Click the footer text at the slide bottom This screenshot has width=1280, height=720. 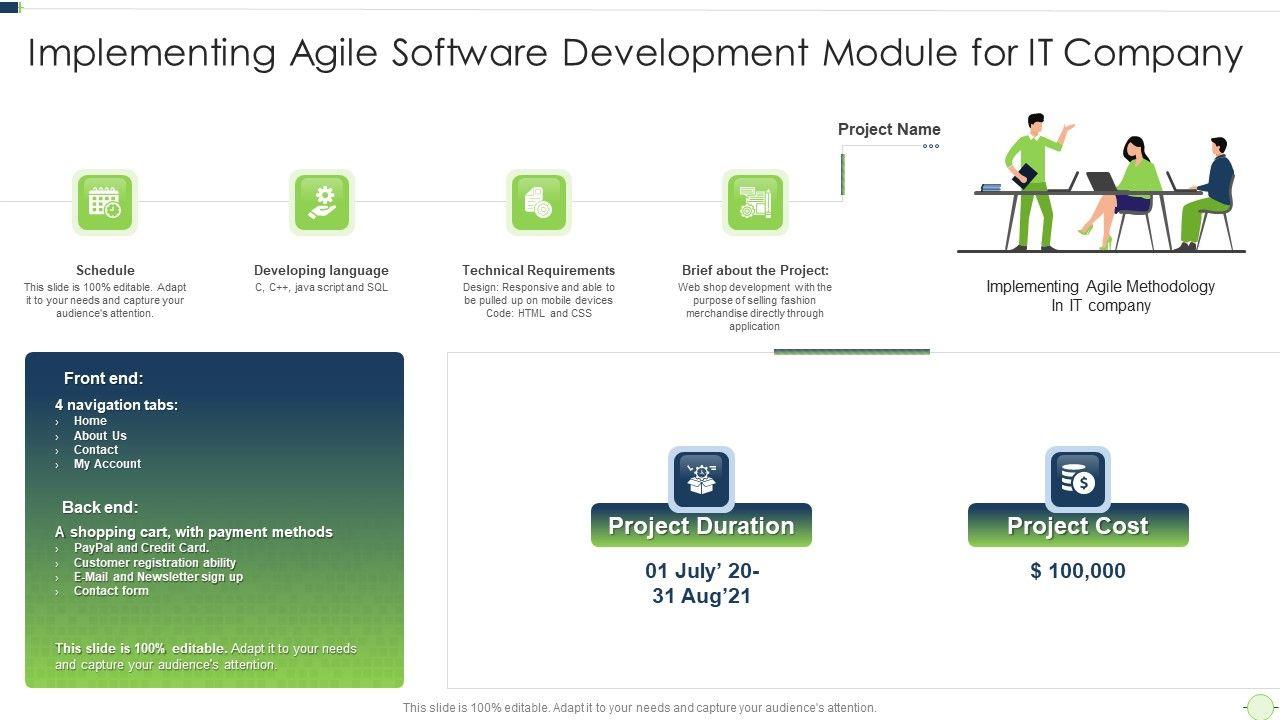pos(640,708)
